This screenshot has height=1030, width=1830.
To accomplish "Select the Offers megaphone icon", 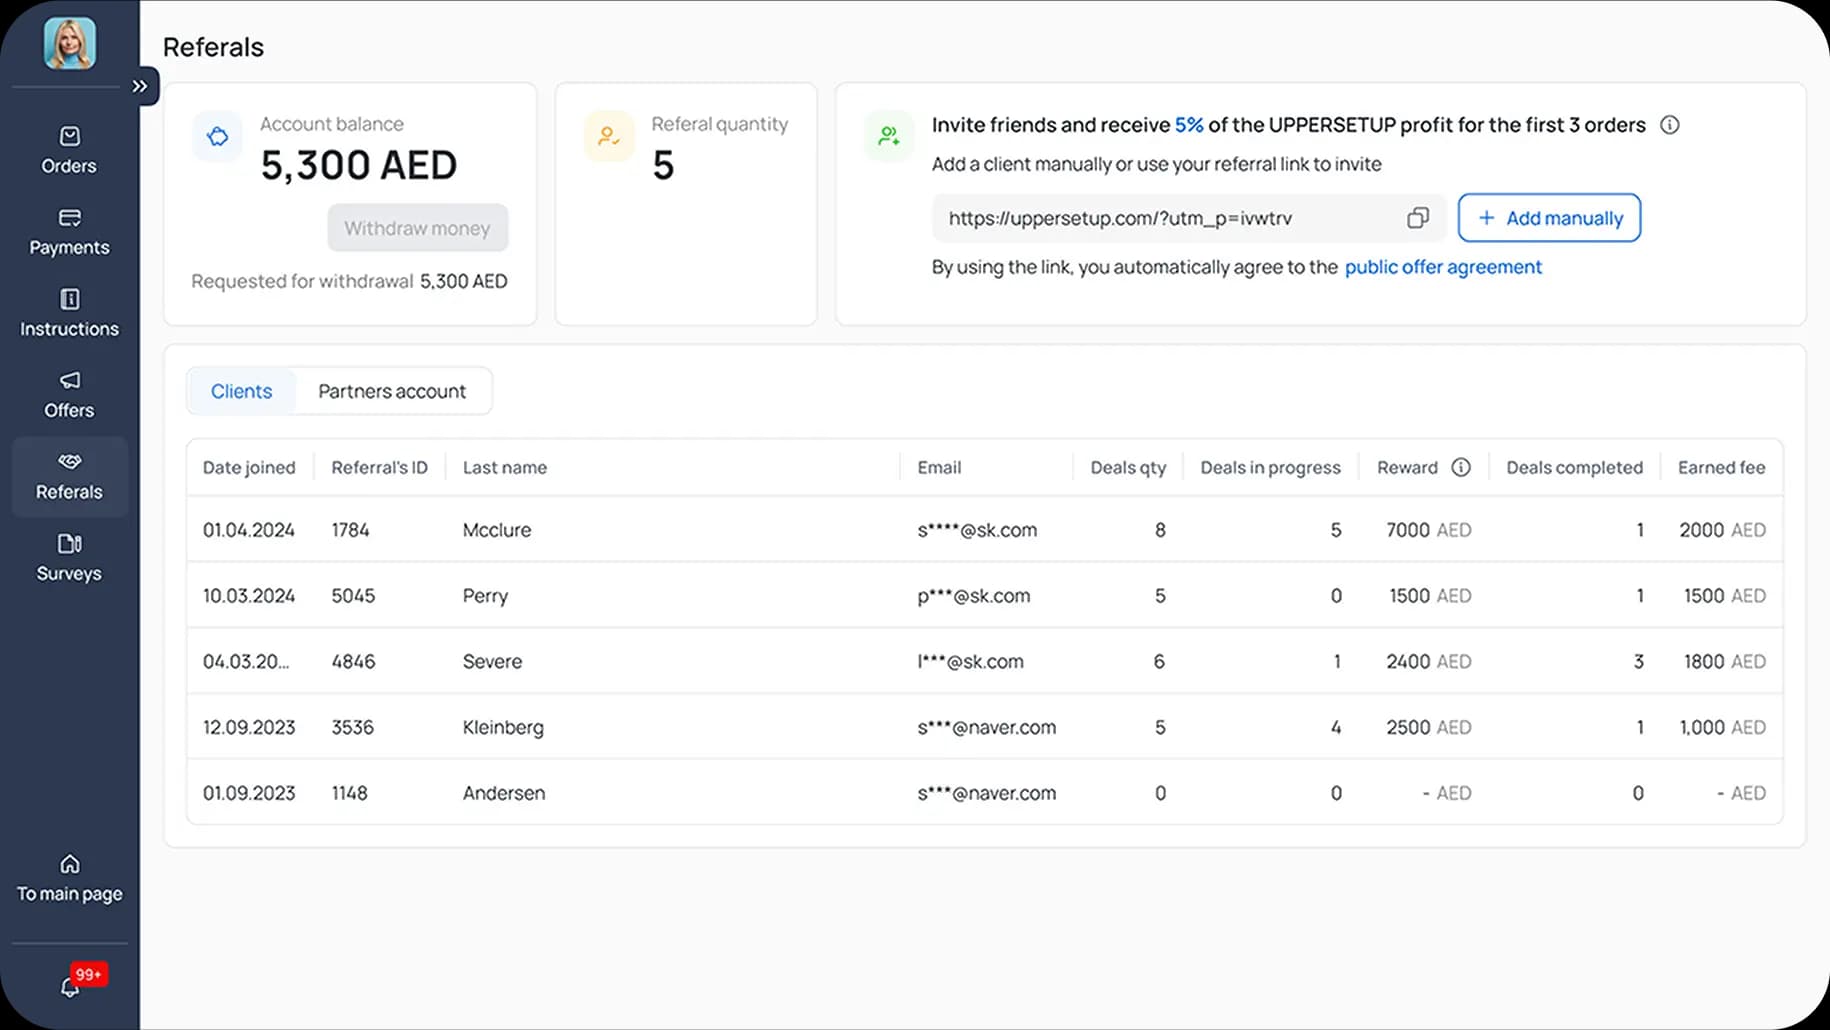I will tap(69, 381).
